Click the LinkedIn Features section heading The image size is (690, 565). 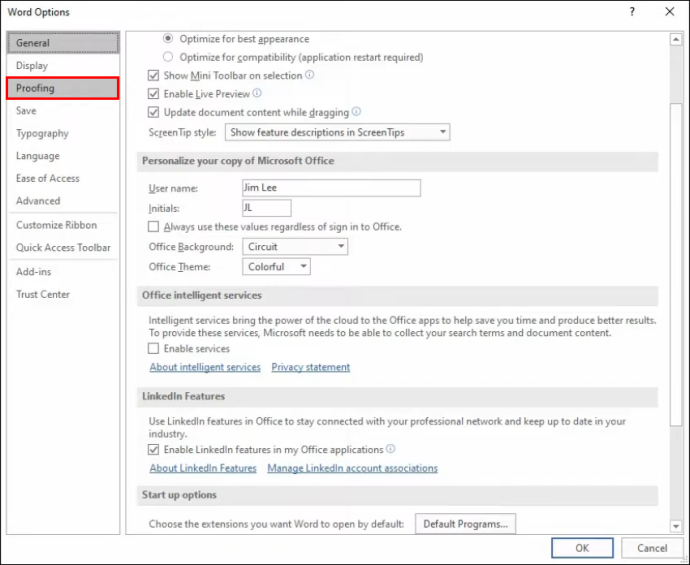tap(184, 396)
